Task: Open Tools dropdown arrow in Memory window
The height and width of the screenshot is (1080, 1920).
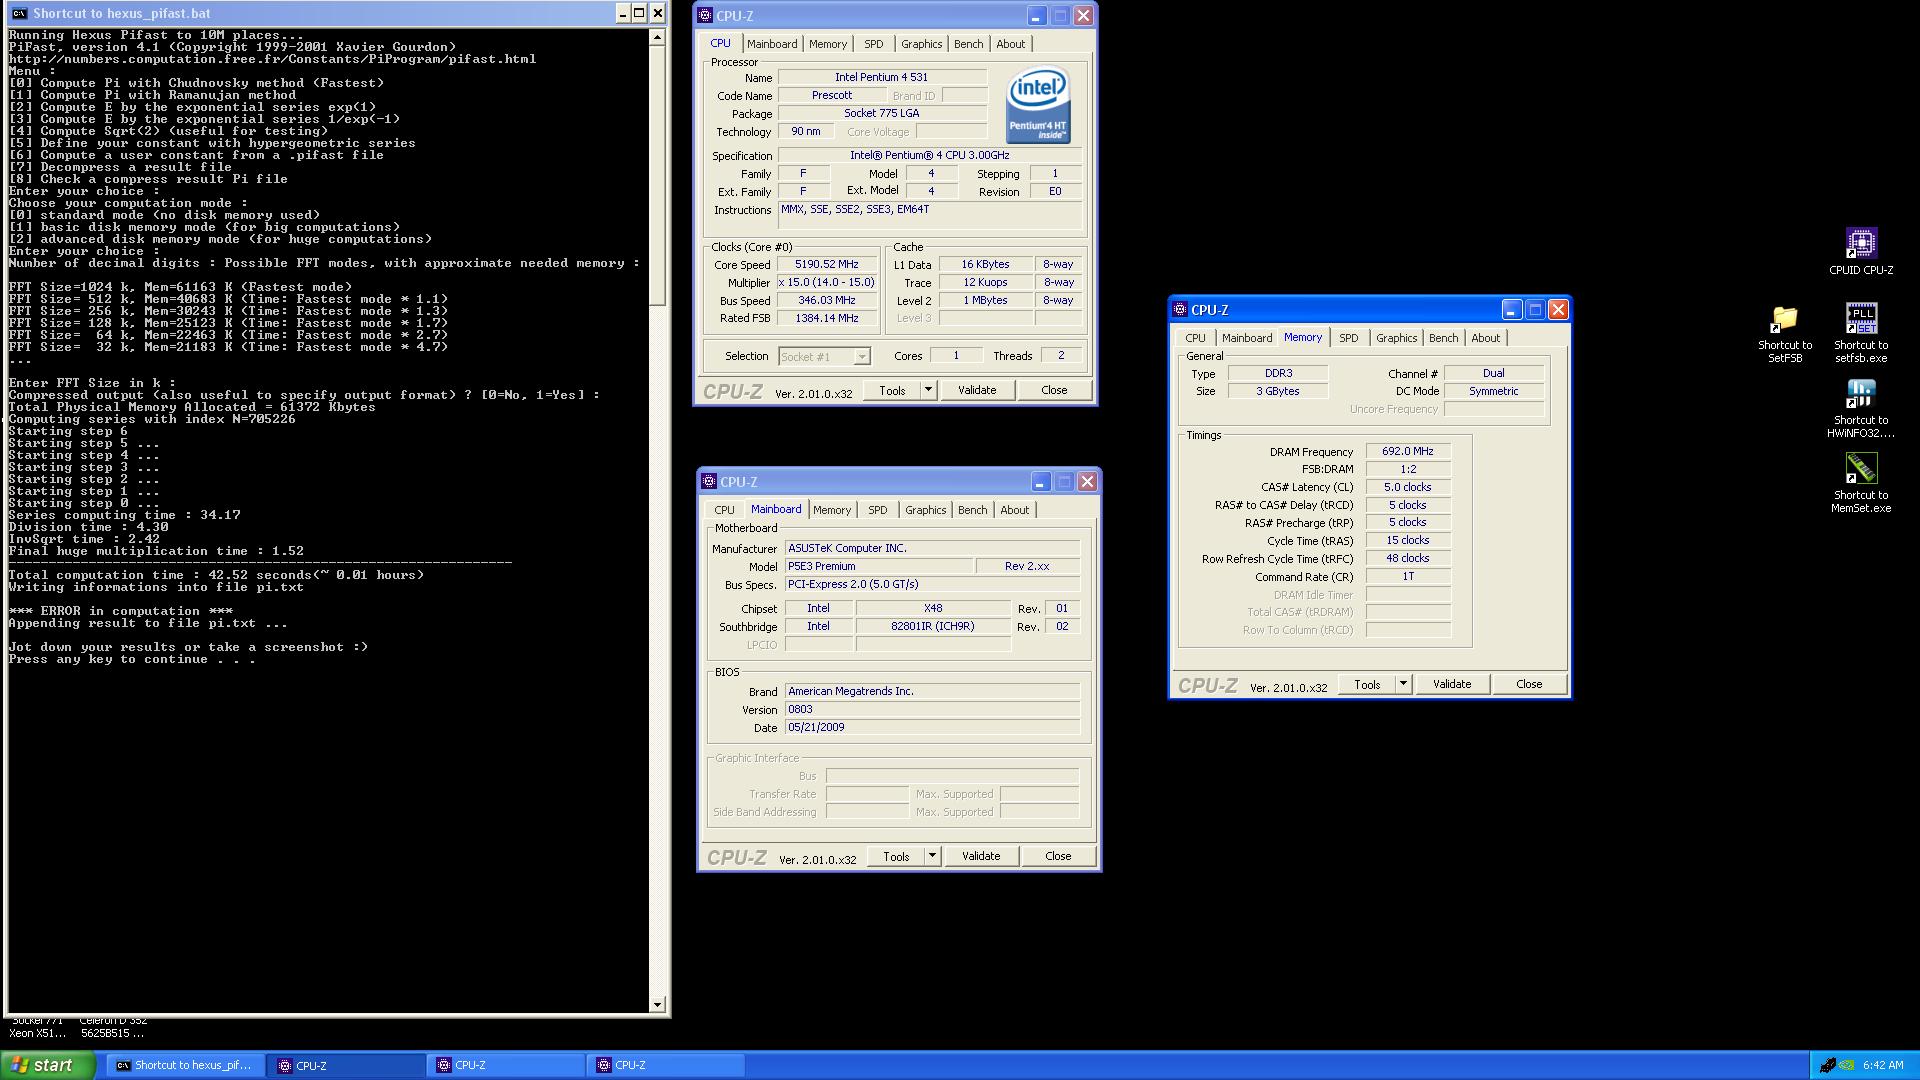Action: 1403,684
